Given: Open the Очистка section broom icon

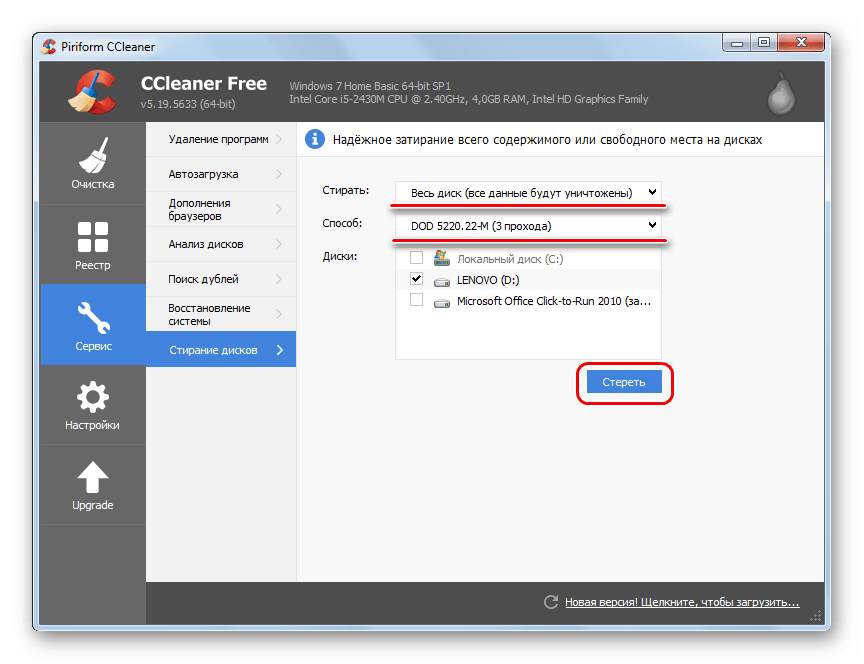Looking at the screenshot, I should click(x=92, y=155).
